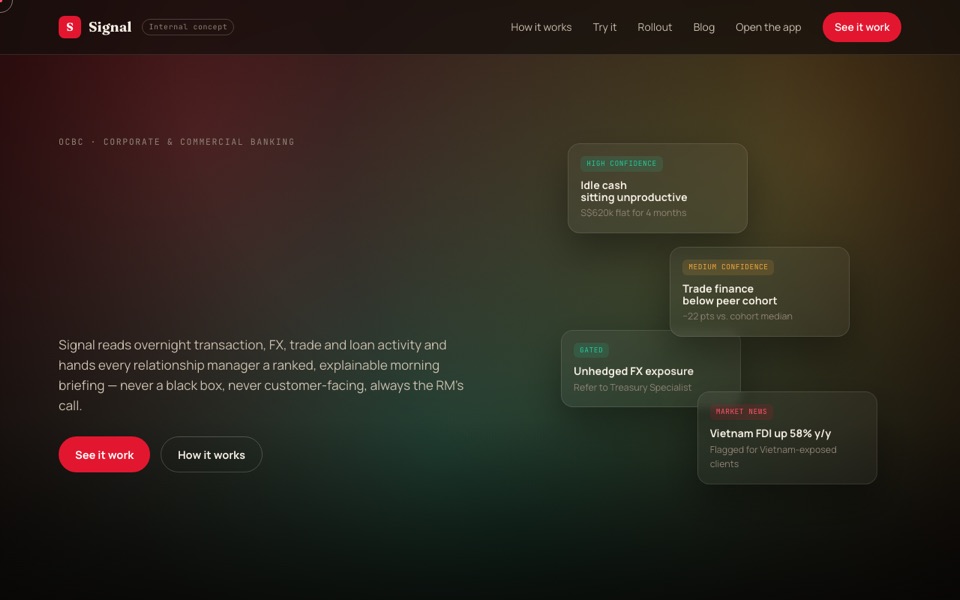This screenshot has width=960, height=600.
Task: Select Open the app in navigation
Action: [x=768, y=27]
